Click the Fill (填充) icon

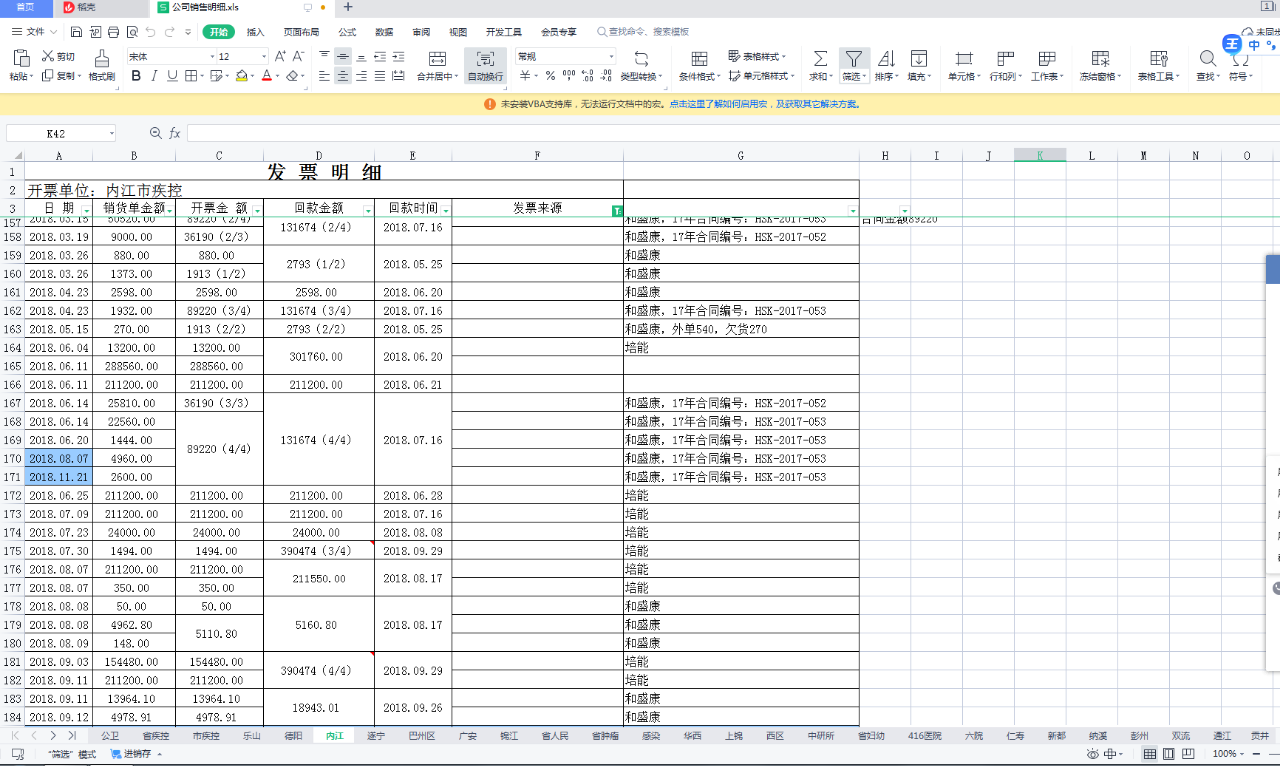pos(918,58)
